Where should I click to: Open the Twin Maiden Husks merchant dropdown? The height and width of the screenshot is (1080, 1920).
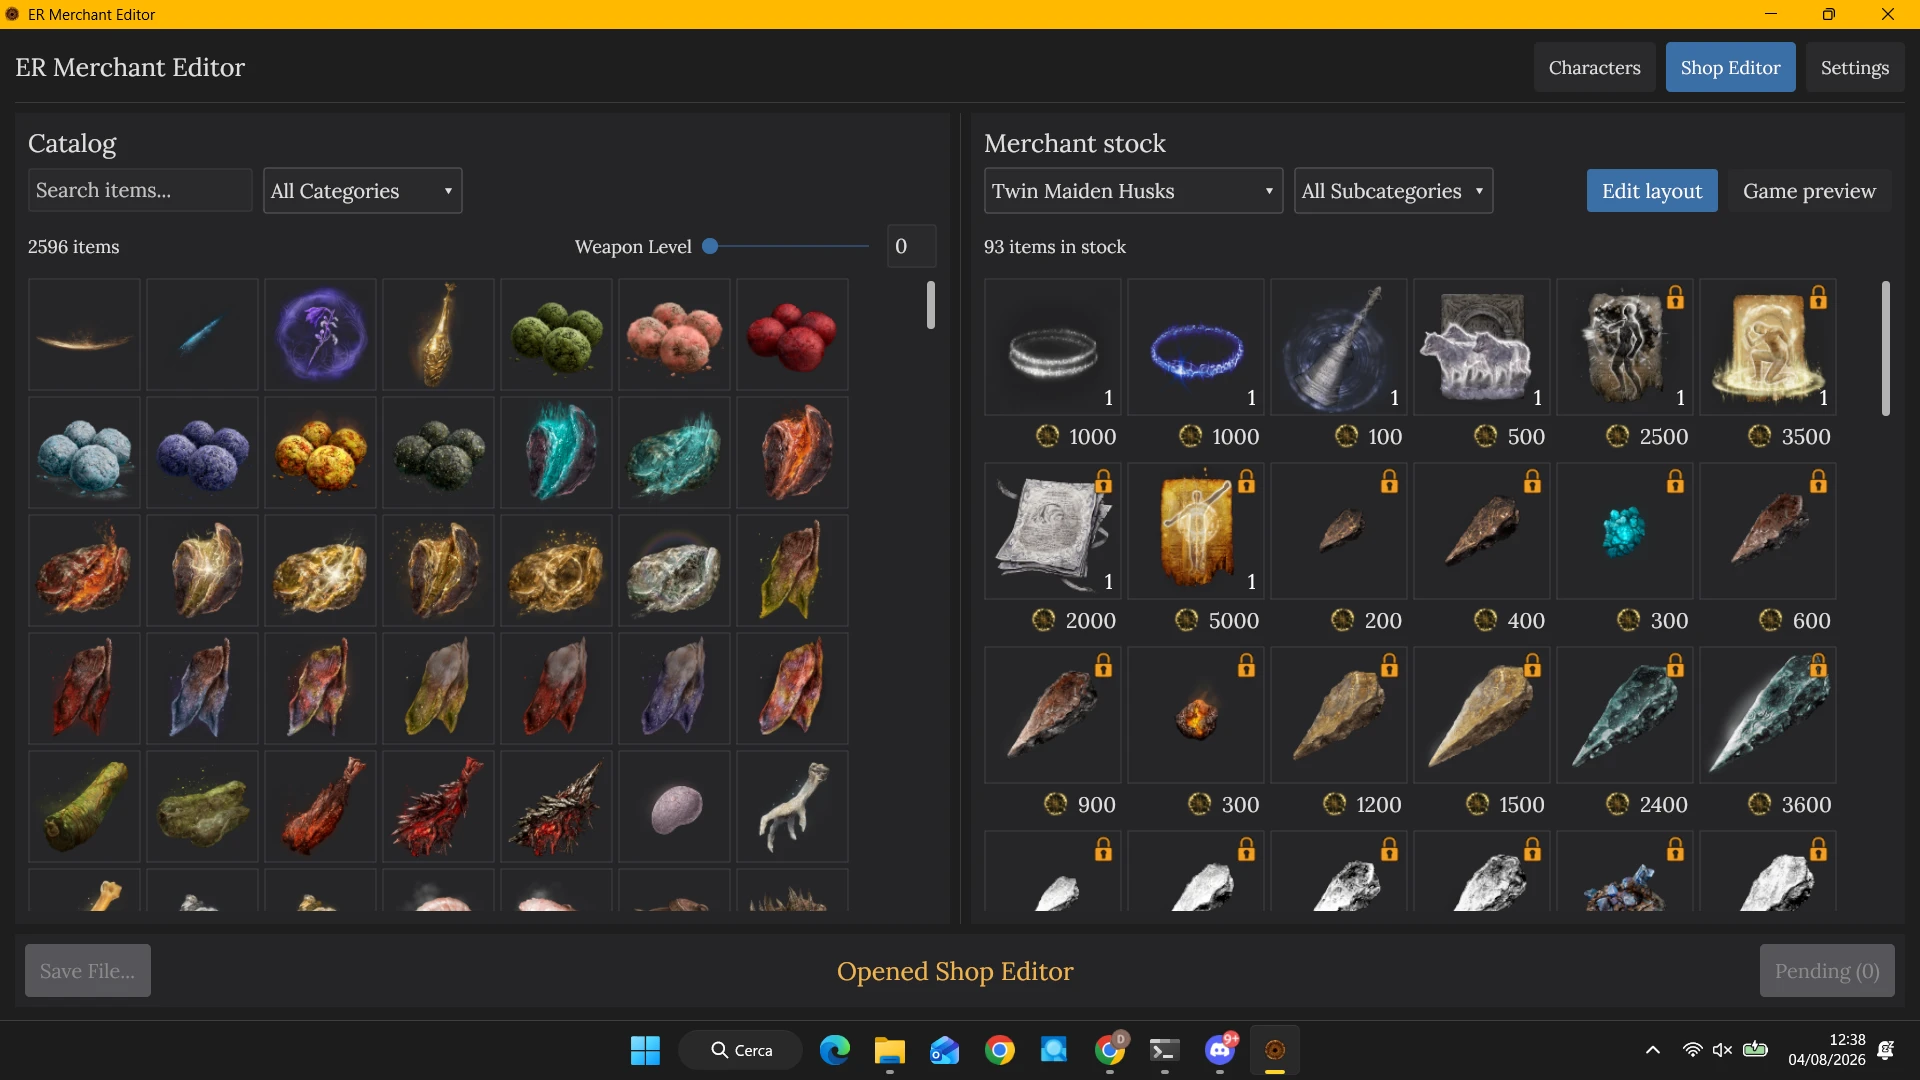(x=1133, y=190)
